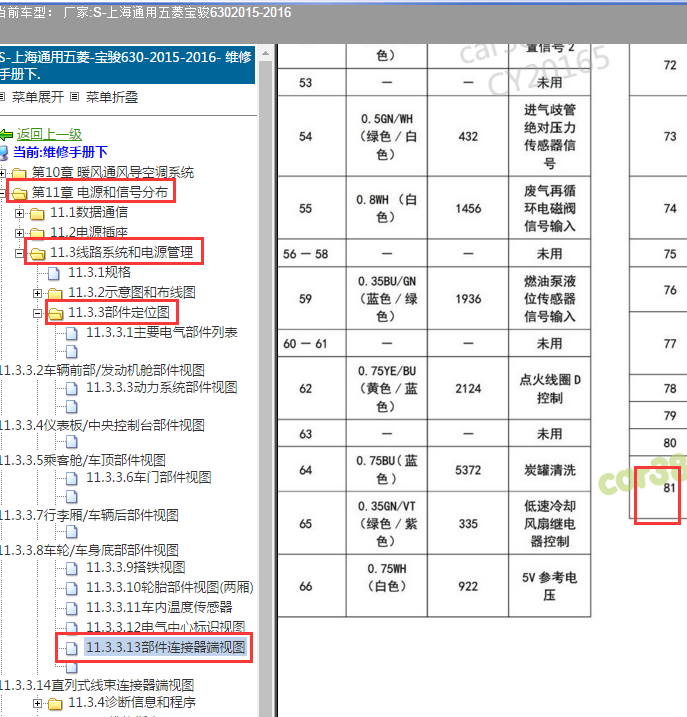The width and height of the screenshot is (687, 717).
Task: Open 11.3.3.8车轮/车身底部部件视图
Action: tap(90, 550)
